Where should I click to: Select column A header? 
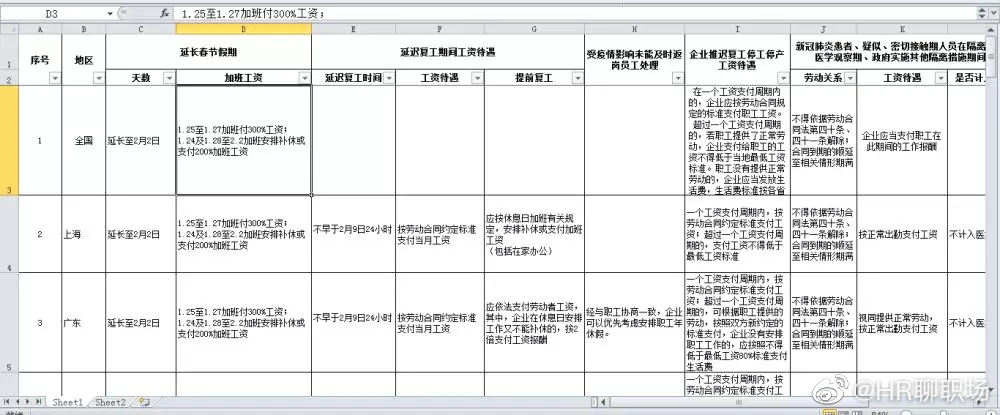click(40, 29)
